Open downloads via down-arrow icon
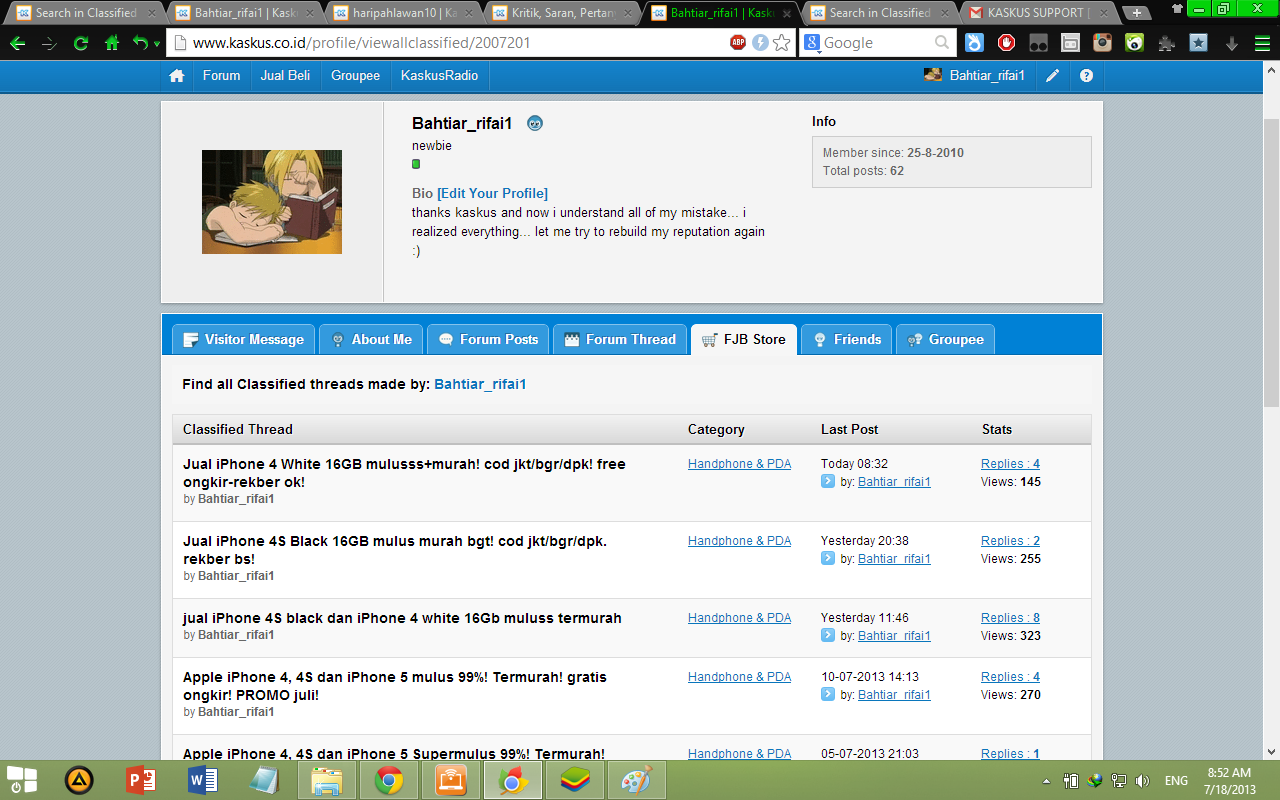The width and height of the screenshot is (1280, 800). click(1232, 44)
